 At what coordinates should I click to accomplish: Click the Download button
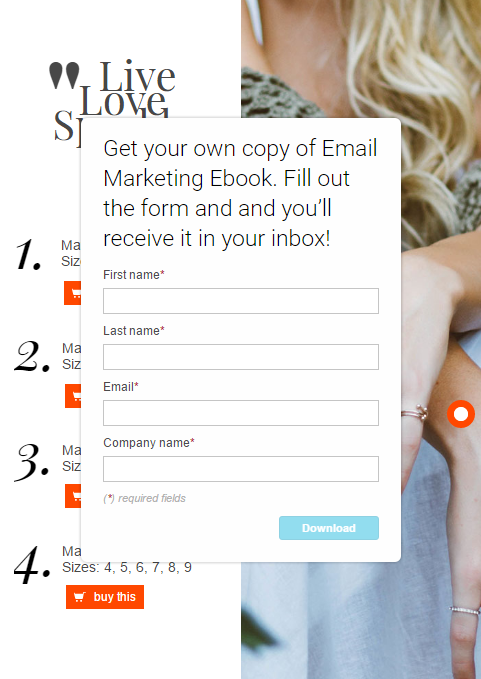click(x=329, y=528)
